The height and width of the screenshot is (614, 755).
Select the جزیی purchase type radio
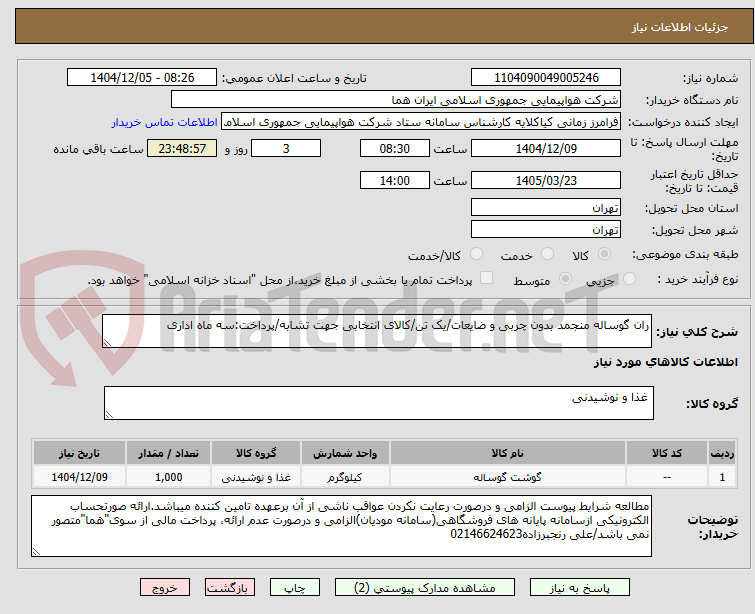(x=629, y=278)
